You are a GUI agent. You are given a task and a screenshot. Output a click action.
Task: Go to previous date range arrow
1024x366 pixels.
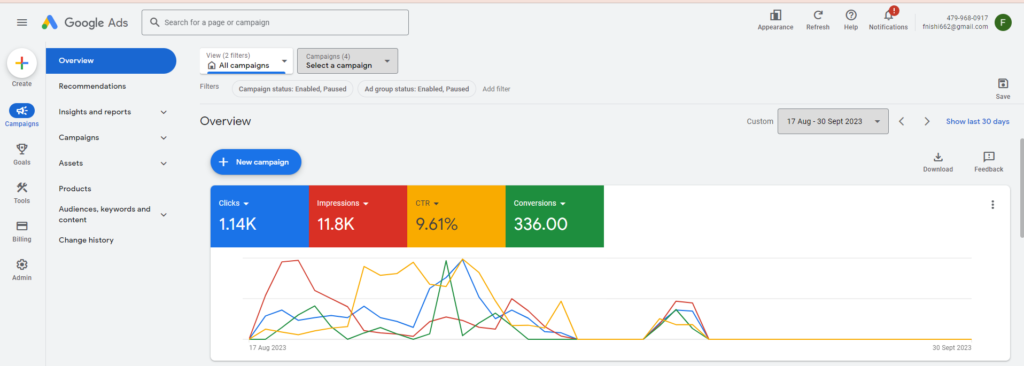(901, 122)
